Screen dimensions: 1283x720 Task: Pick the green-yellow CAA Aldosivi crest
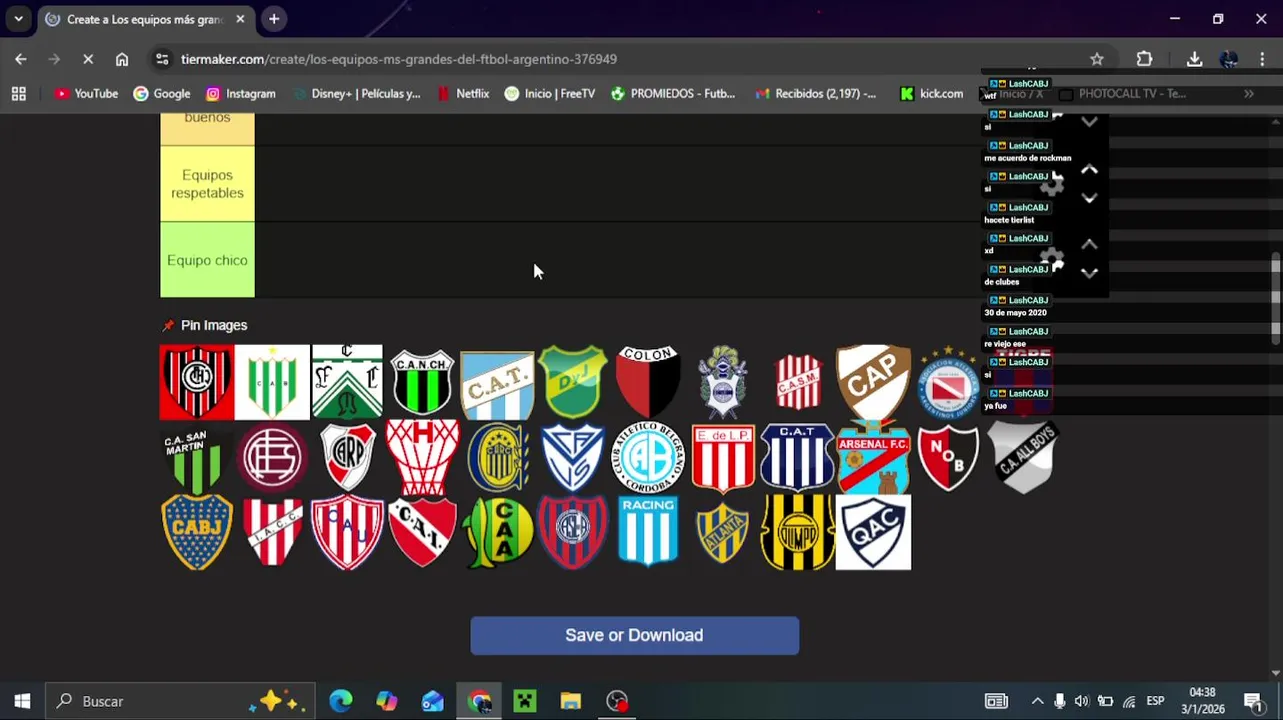coord(497,532)
